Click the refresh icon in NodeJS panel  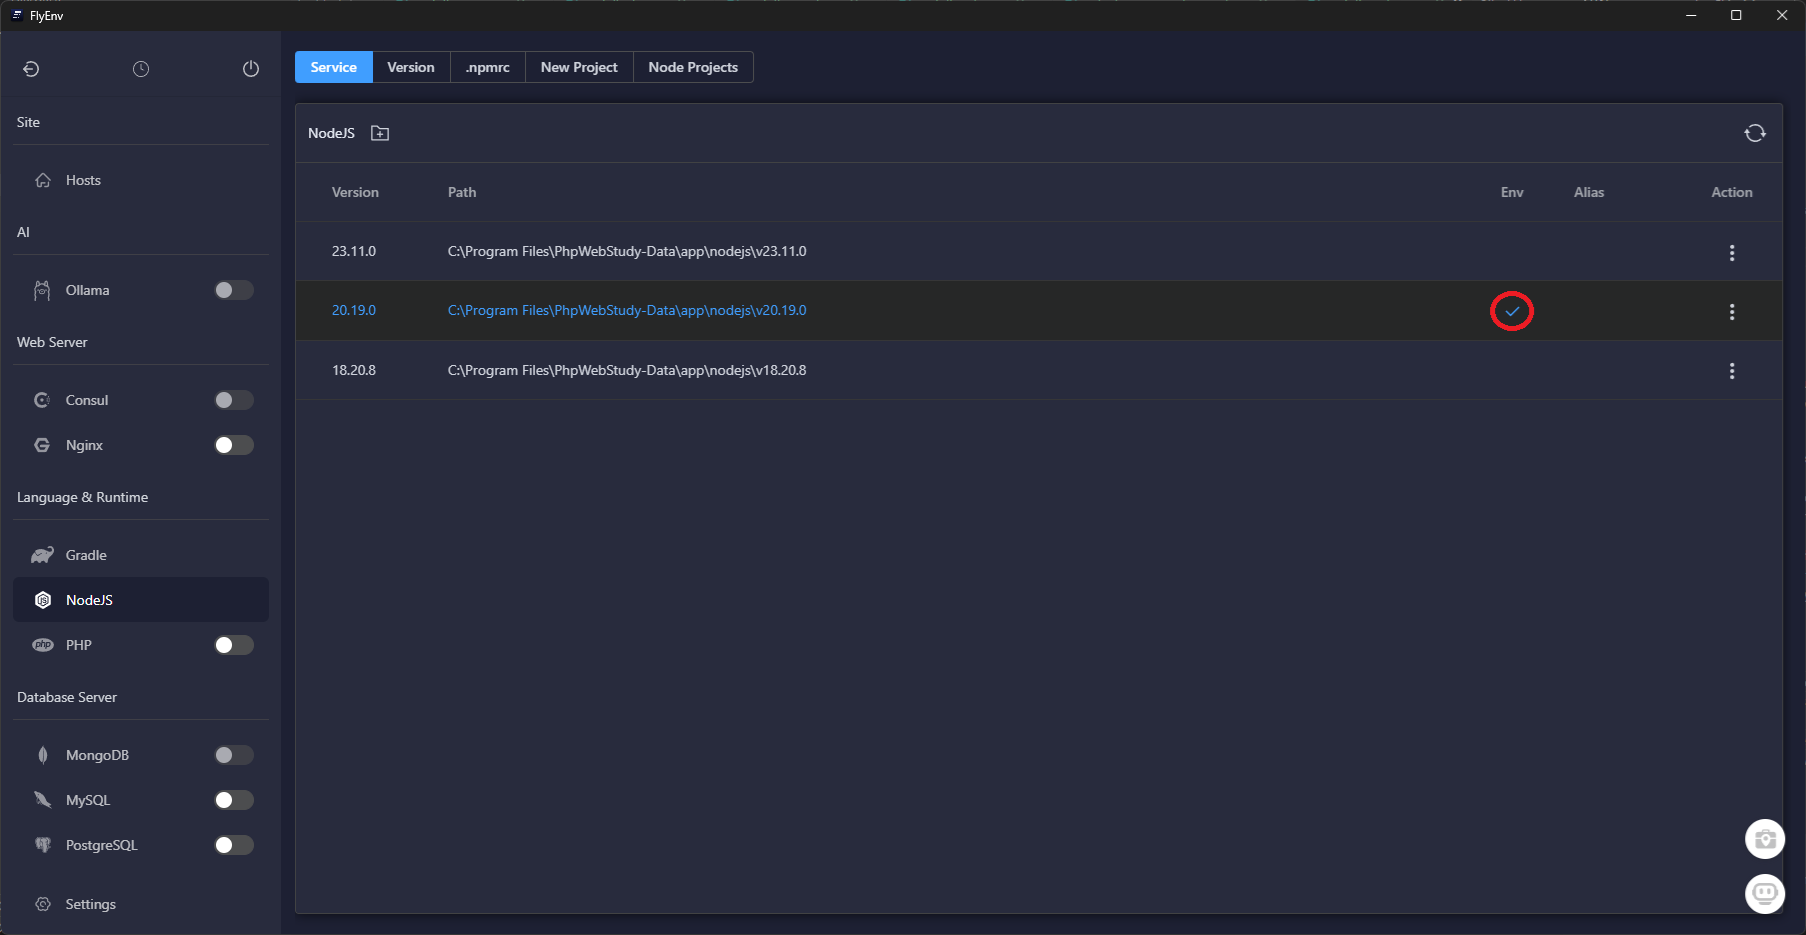[1754, 133]
